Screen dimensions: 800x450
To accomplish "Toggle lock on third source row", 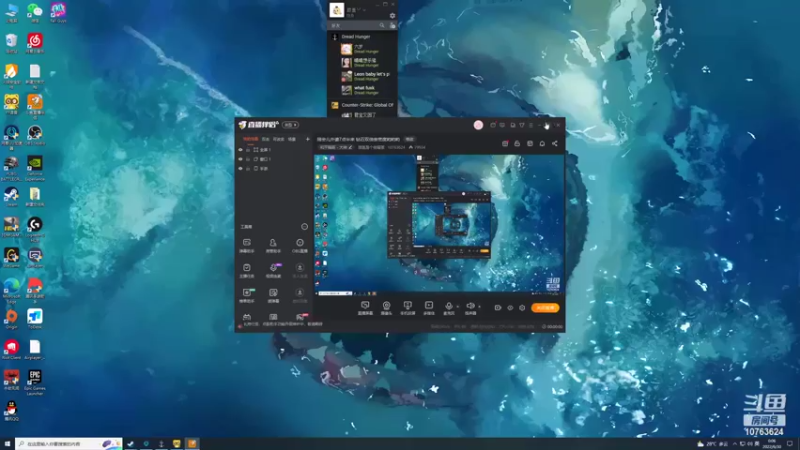I will [248, 168].
